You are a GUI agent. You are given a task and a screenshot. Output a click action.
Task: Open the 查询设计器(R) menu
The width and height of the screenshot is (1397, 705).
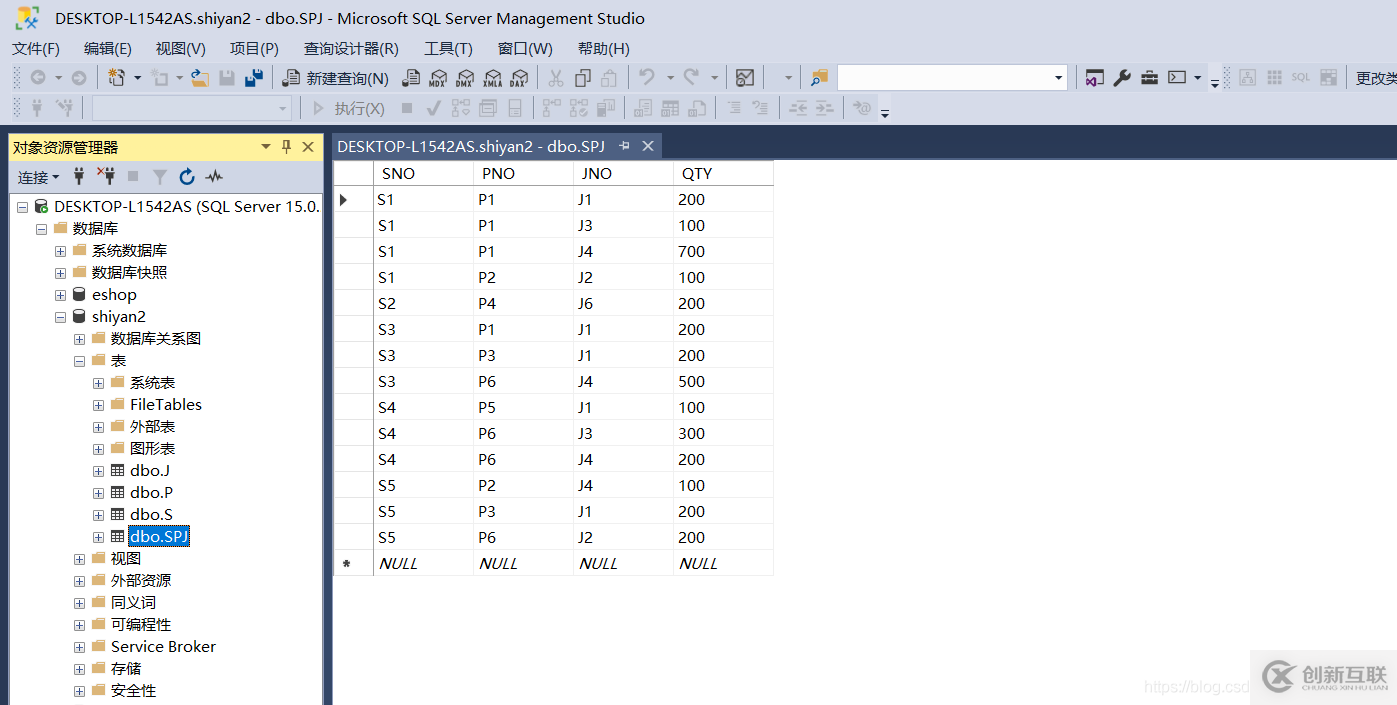tap(351, 48)
